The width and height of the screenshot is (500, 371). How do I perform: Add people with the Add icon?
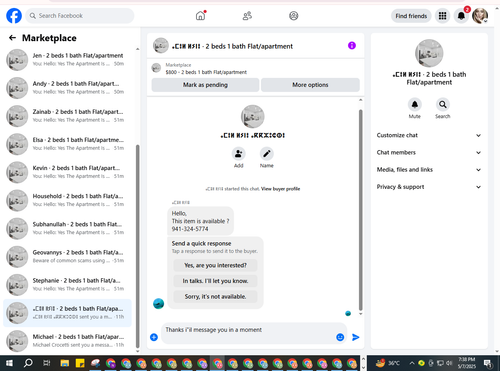tap(239, 154)
